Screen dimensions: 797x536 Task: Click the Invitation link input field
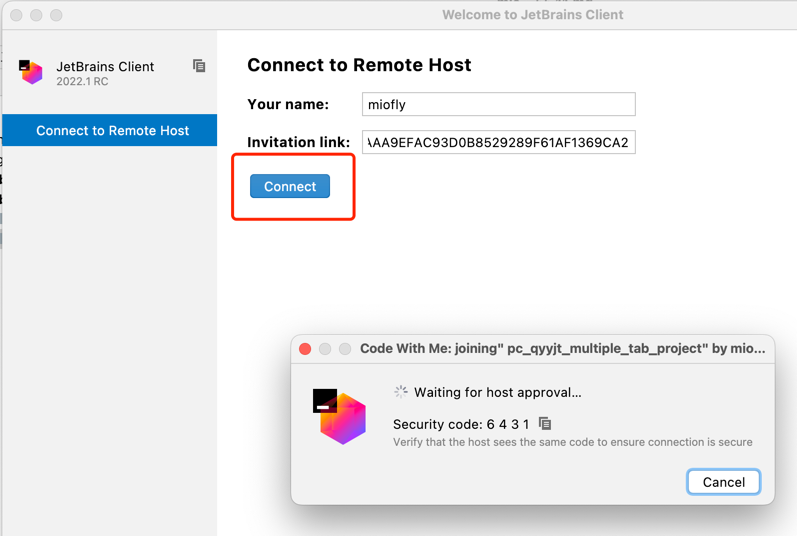tap(499, 142)
